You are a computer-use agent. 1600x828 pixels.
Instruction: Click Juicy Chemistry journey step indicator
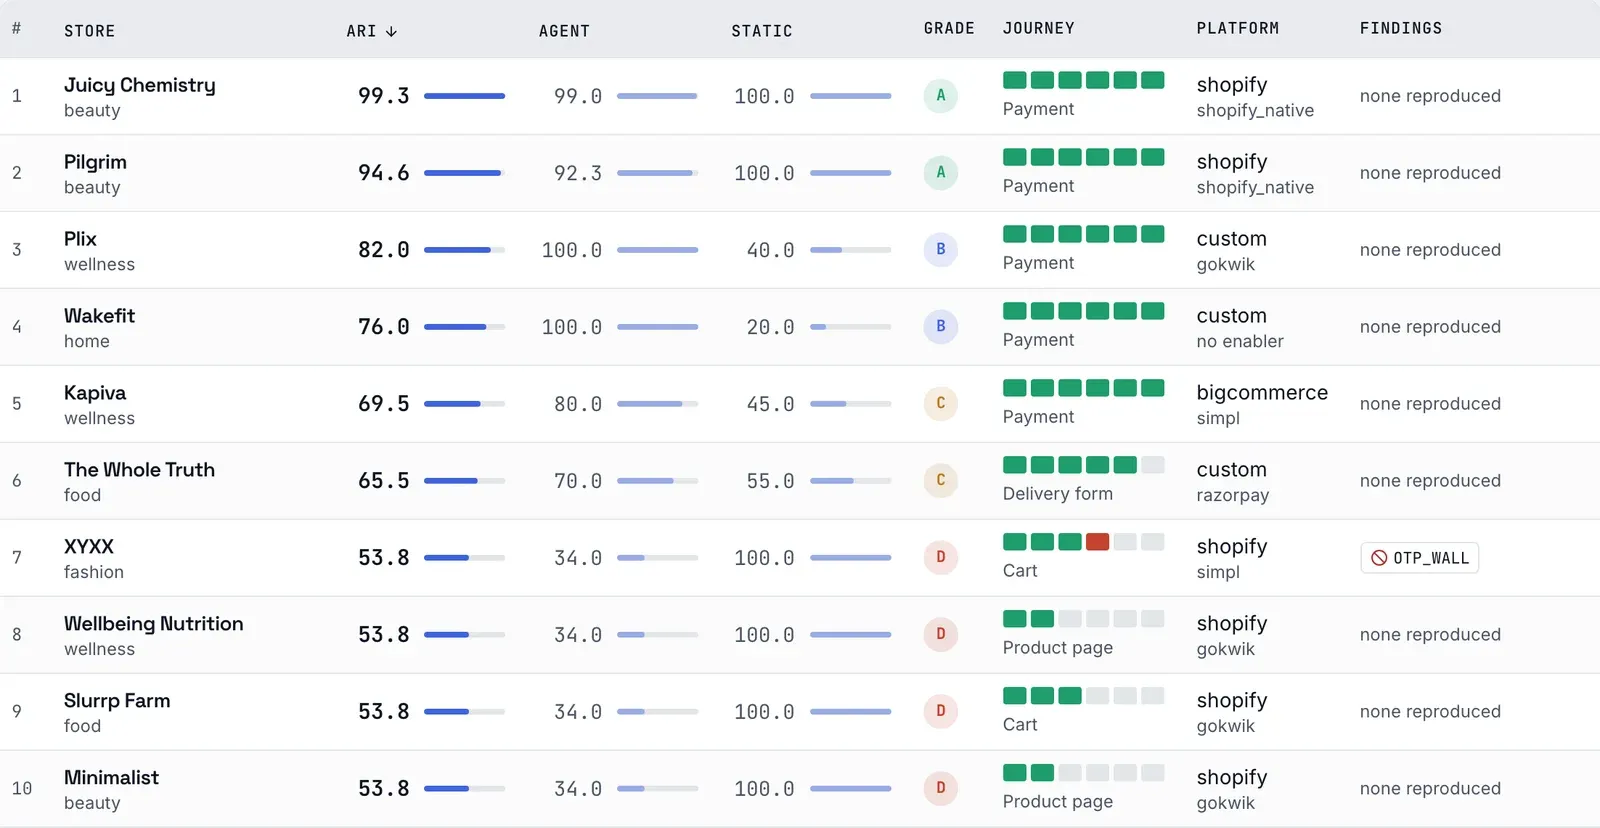coord(1083,80)
